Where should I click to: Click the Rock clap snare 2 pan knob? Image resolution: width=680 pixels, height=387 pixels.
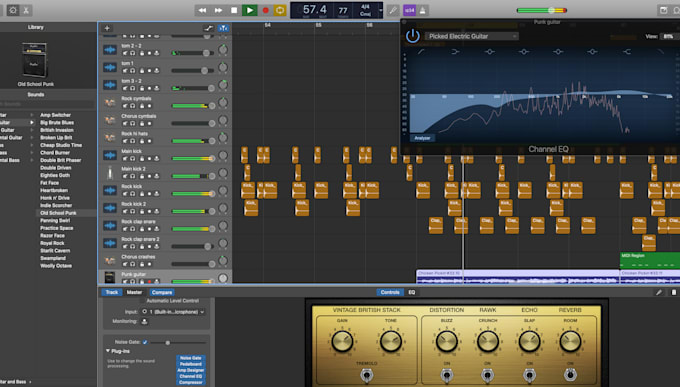point(223,243)
